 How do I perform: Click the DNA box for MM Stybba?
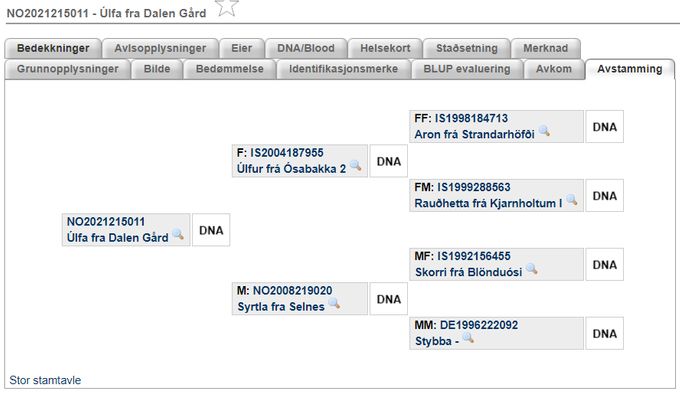click(x=605, y=333)
